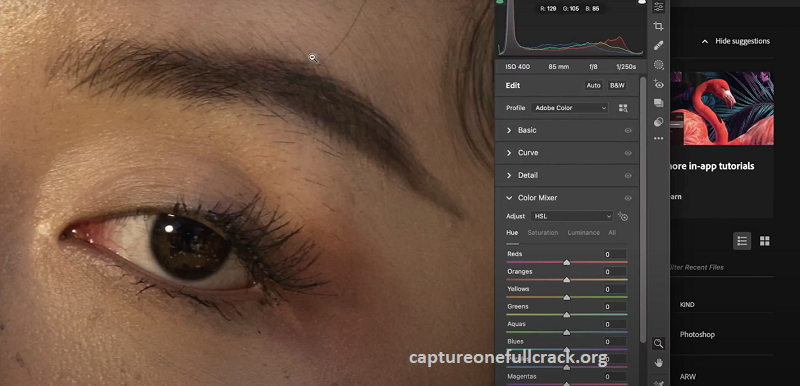800x386 pixels.
Task: Click the Magentas value input field
Action: click(614, 377)
